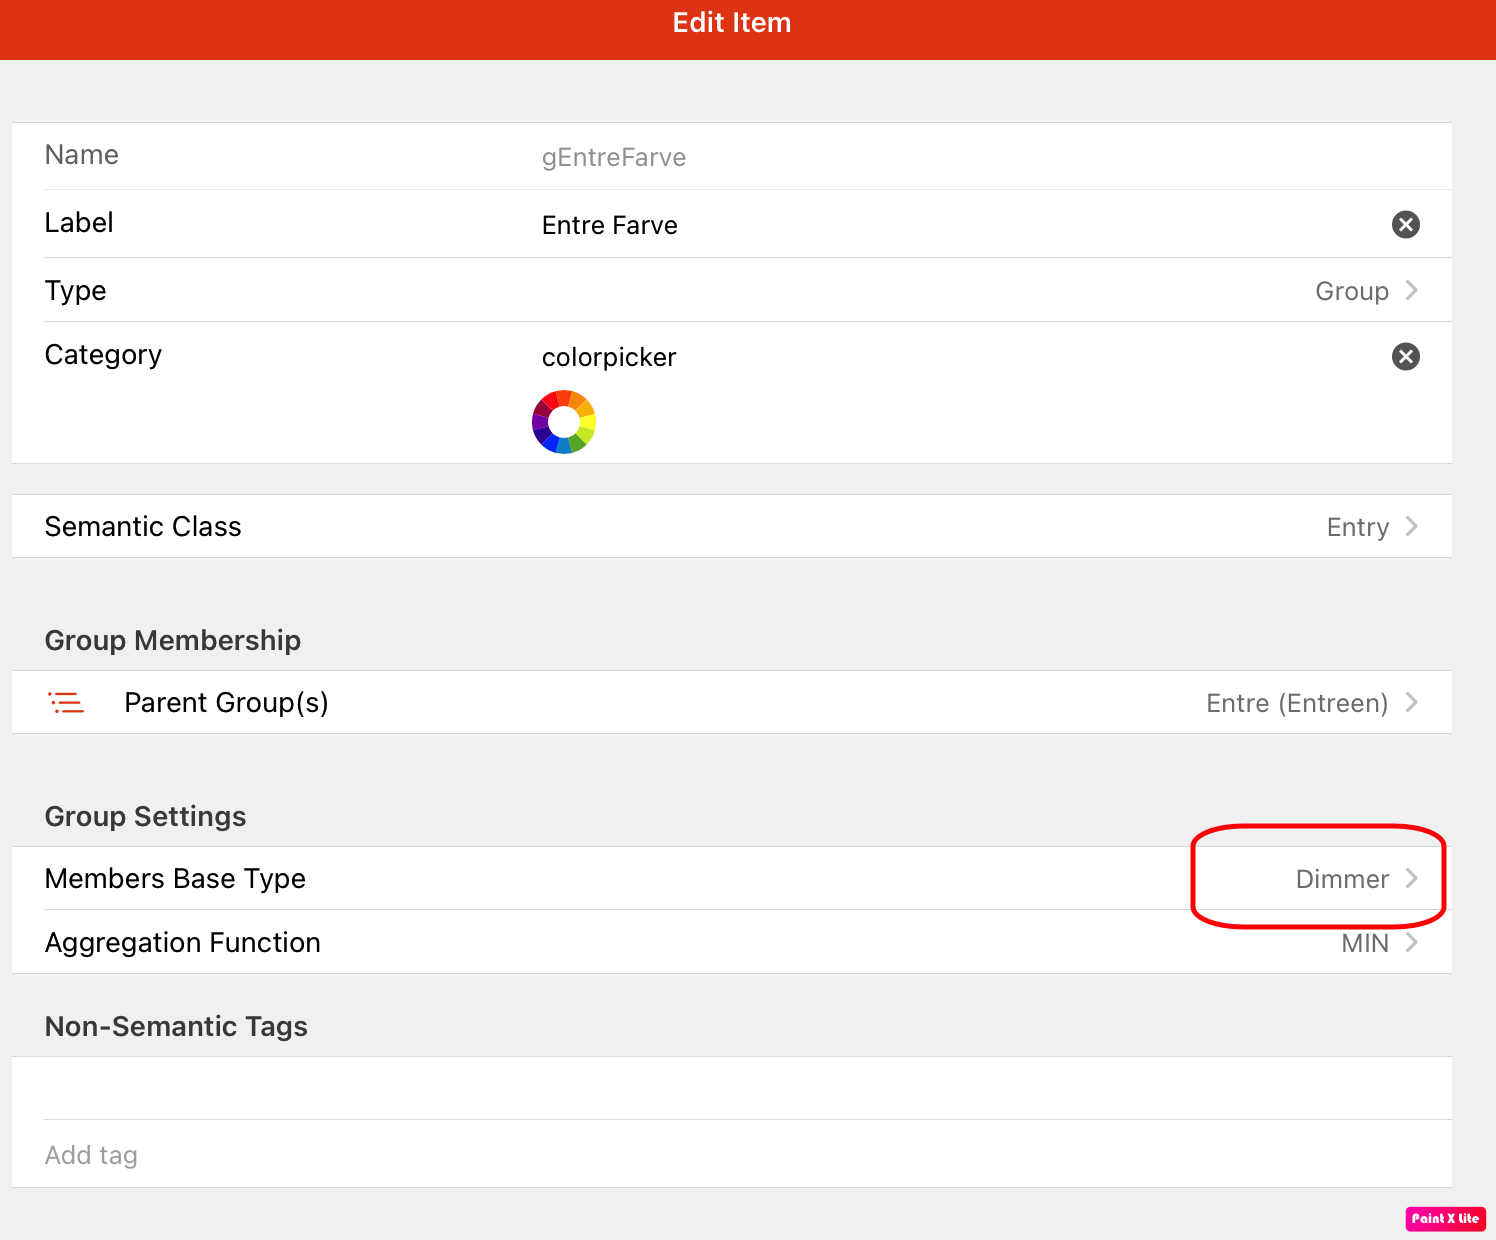Click the Label text field Entre Farve
Image resolution: width=1496 pixels, height=1240 pixels.
click(609, 225)
